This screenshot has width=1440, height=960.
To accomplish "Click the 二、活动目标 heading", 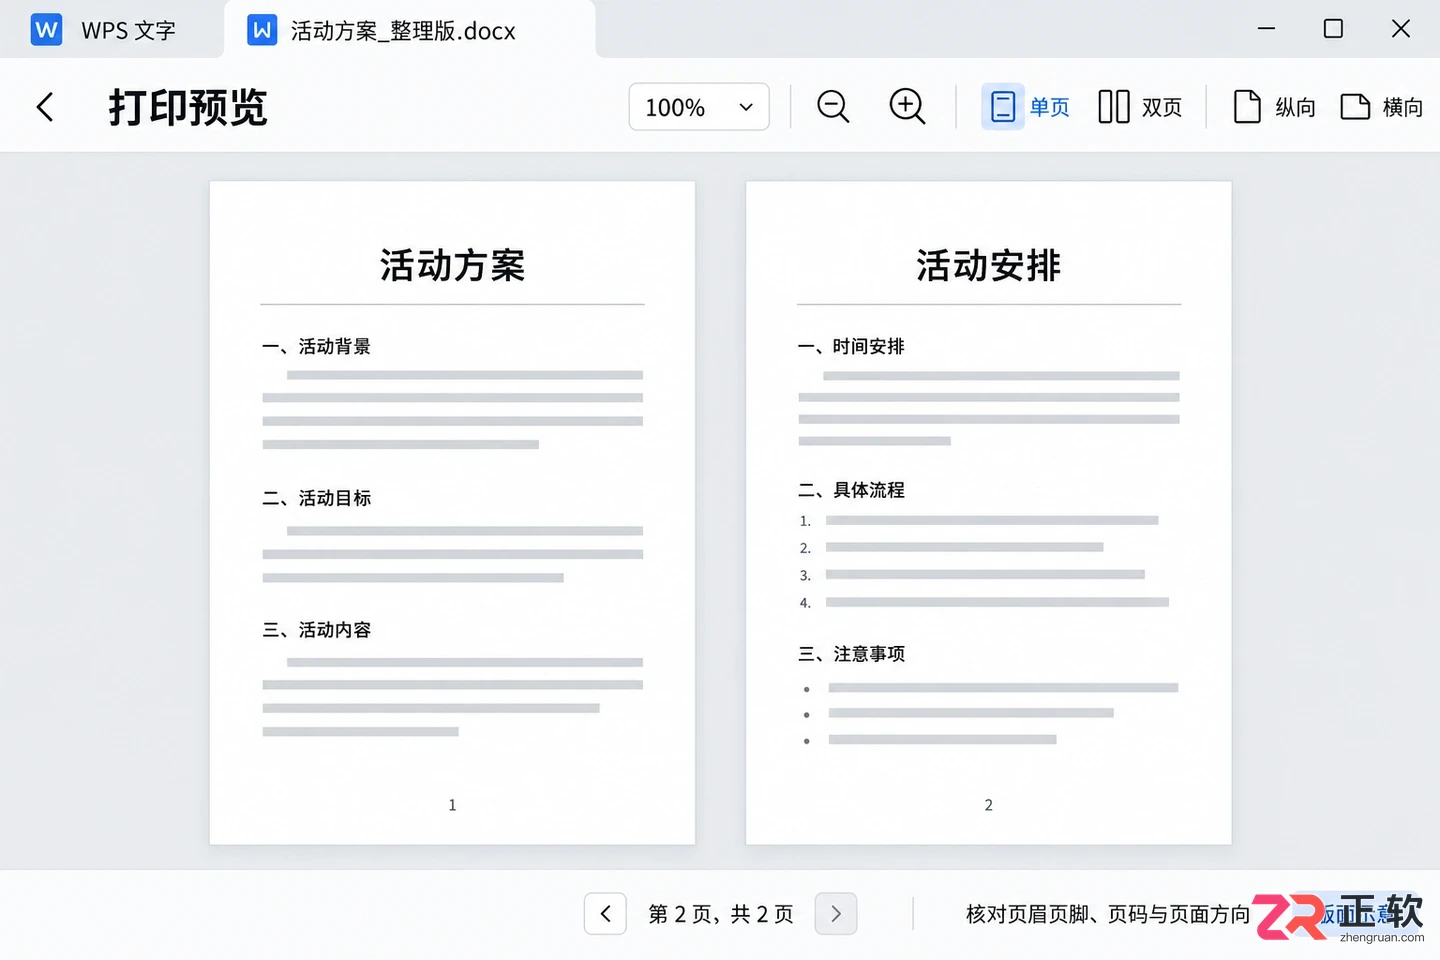I will (x=316, y=498).
